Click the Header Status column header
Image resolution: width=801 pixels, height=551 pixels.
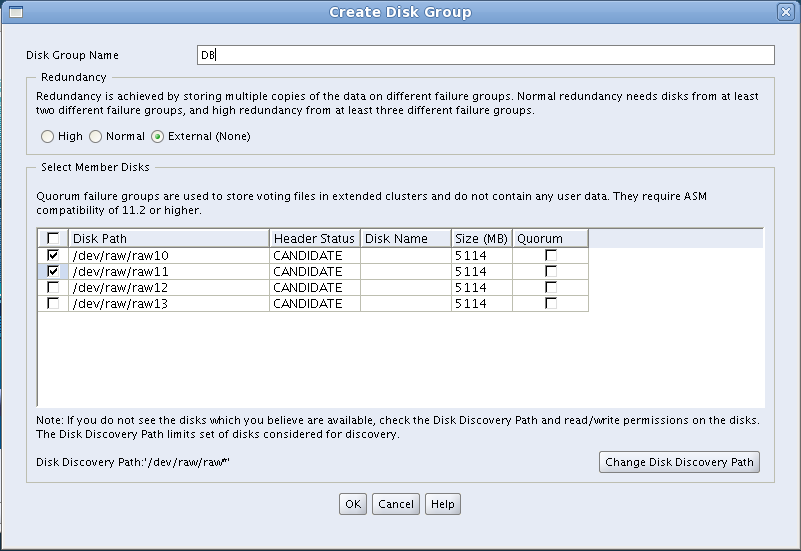pos(315,238)
